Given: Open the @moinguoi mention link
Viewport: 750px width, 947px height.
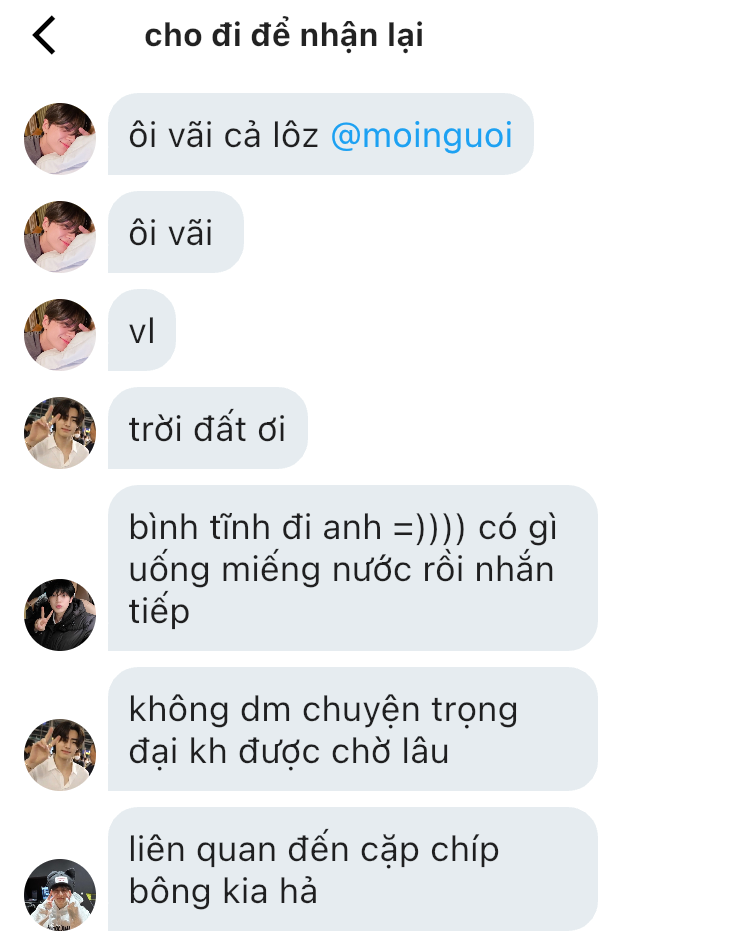Looking at the screenshot, I should pos(421,135).
